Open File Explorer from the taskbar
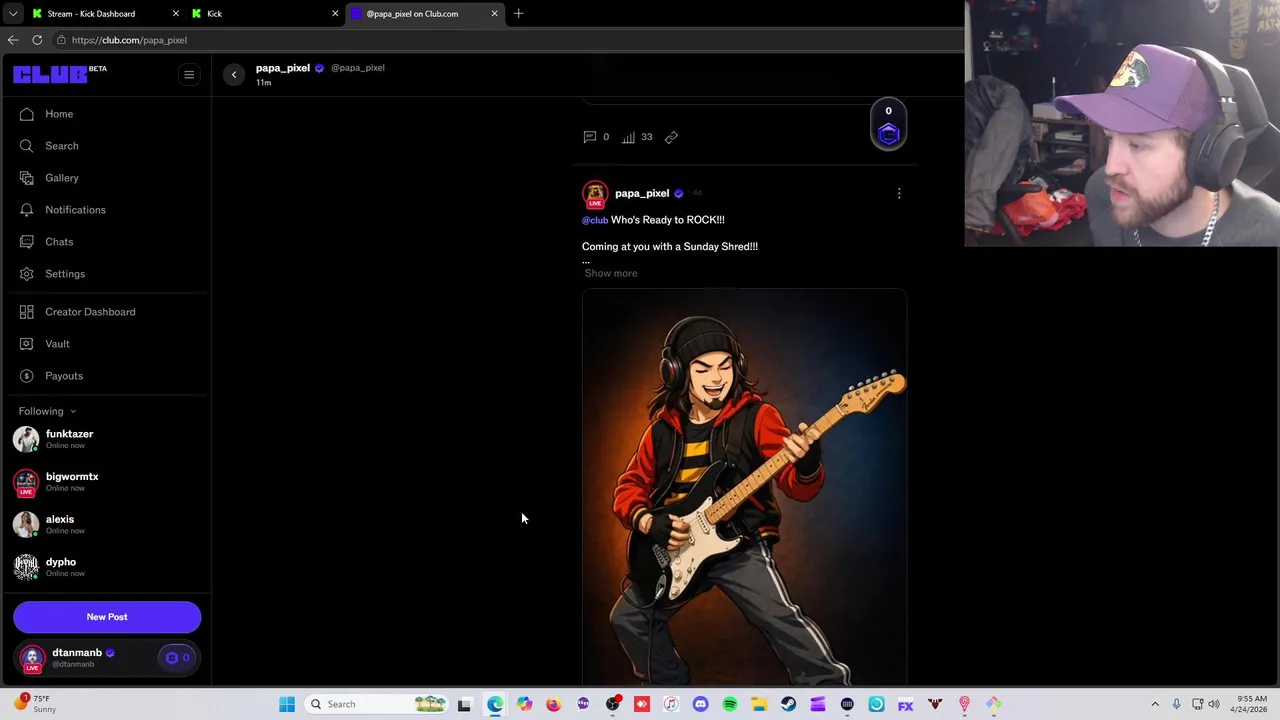 pyautogui.click(x=759, y=704)
